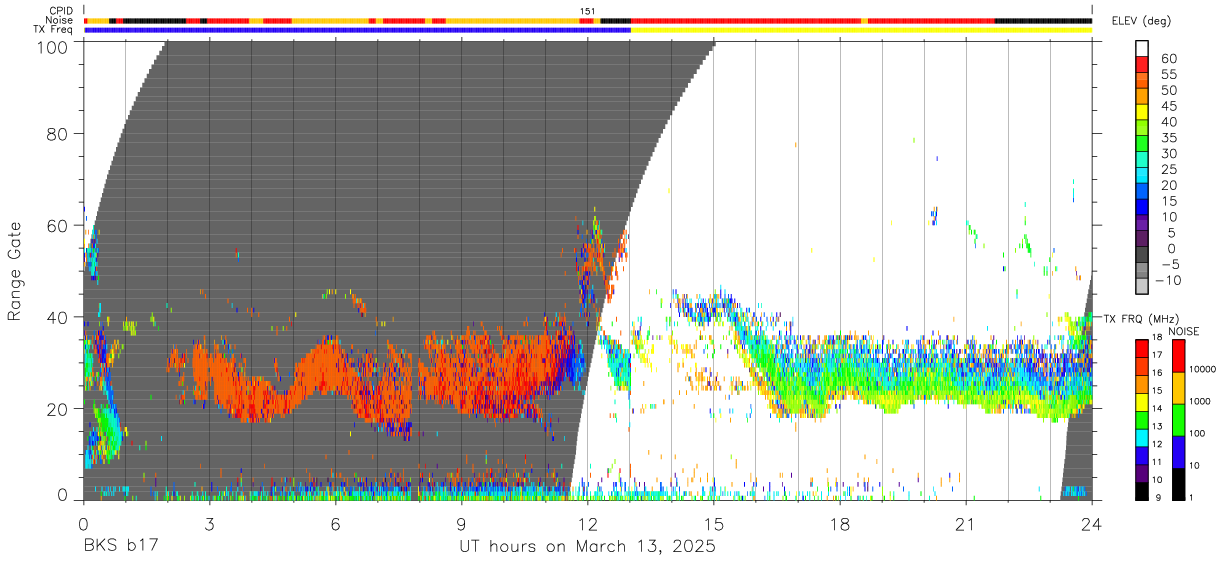
Task: Click the ELEV colorbar value 45
Action: (x=1168, y=106)
